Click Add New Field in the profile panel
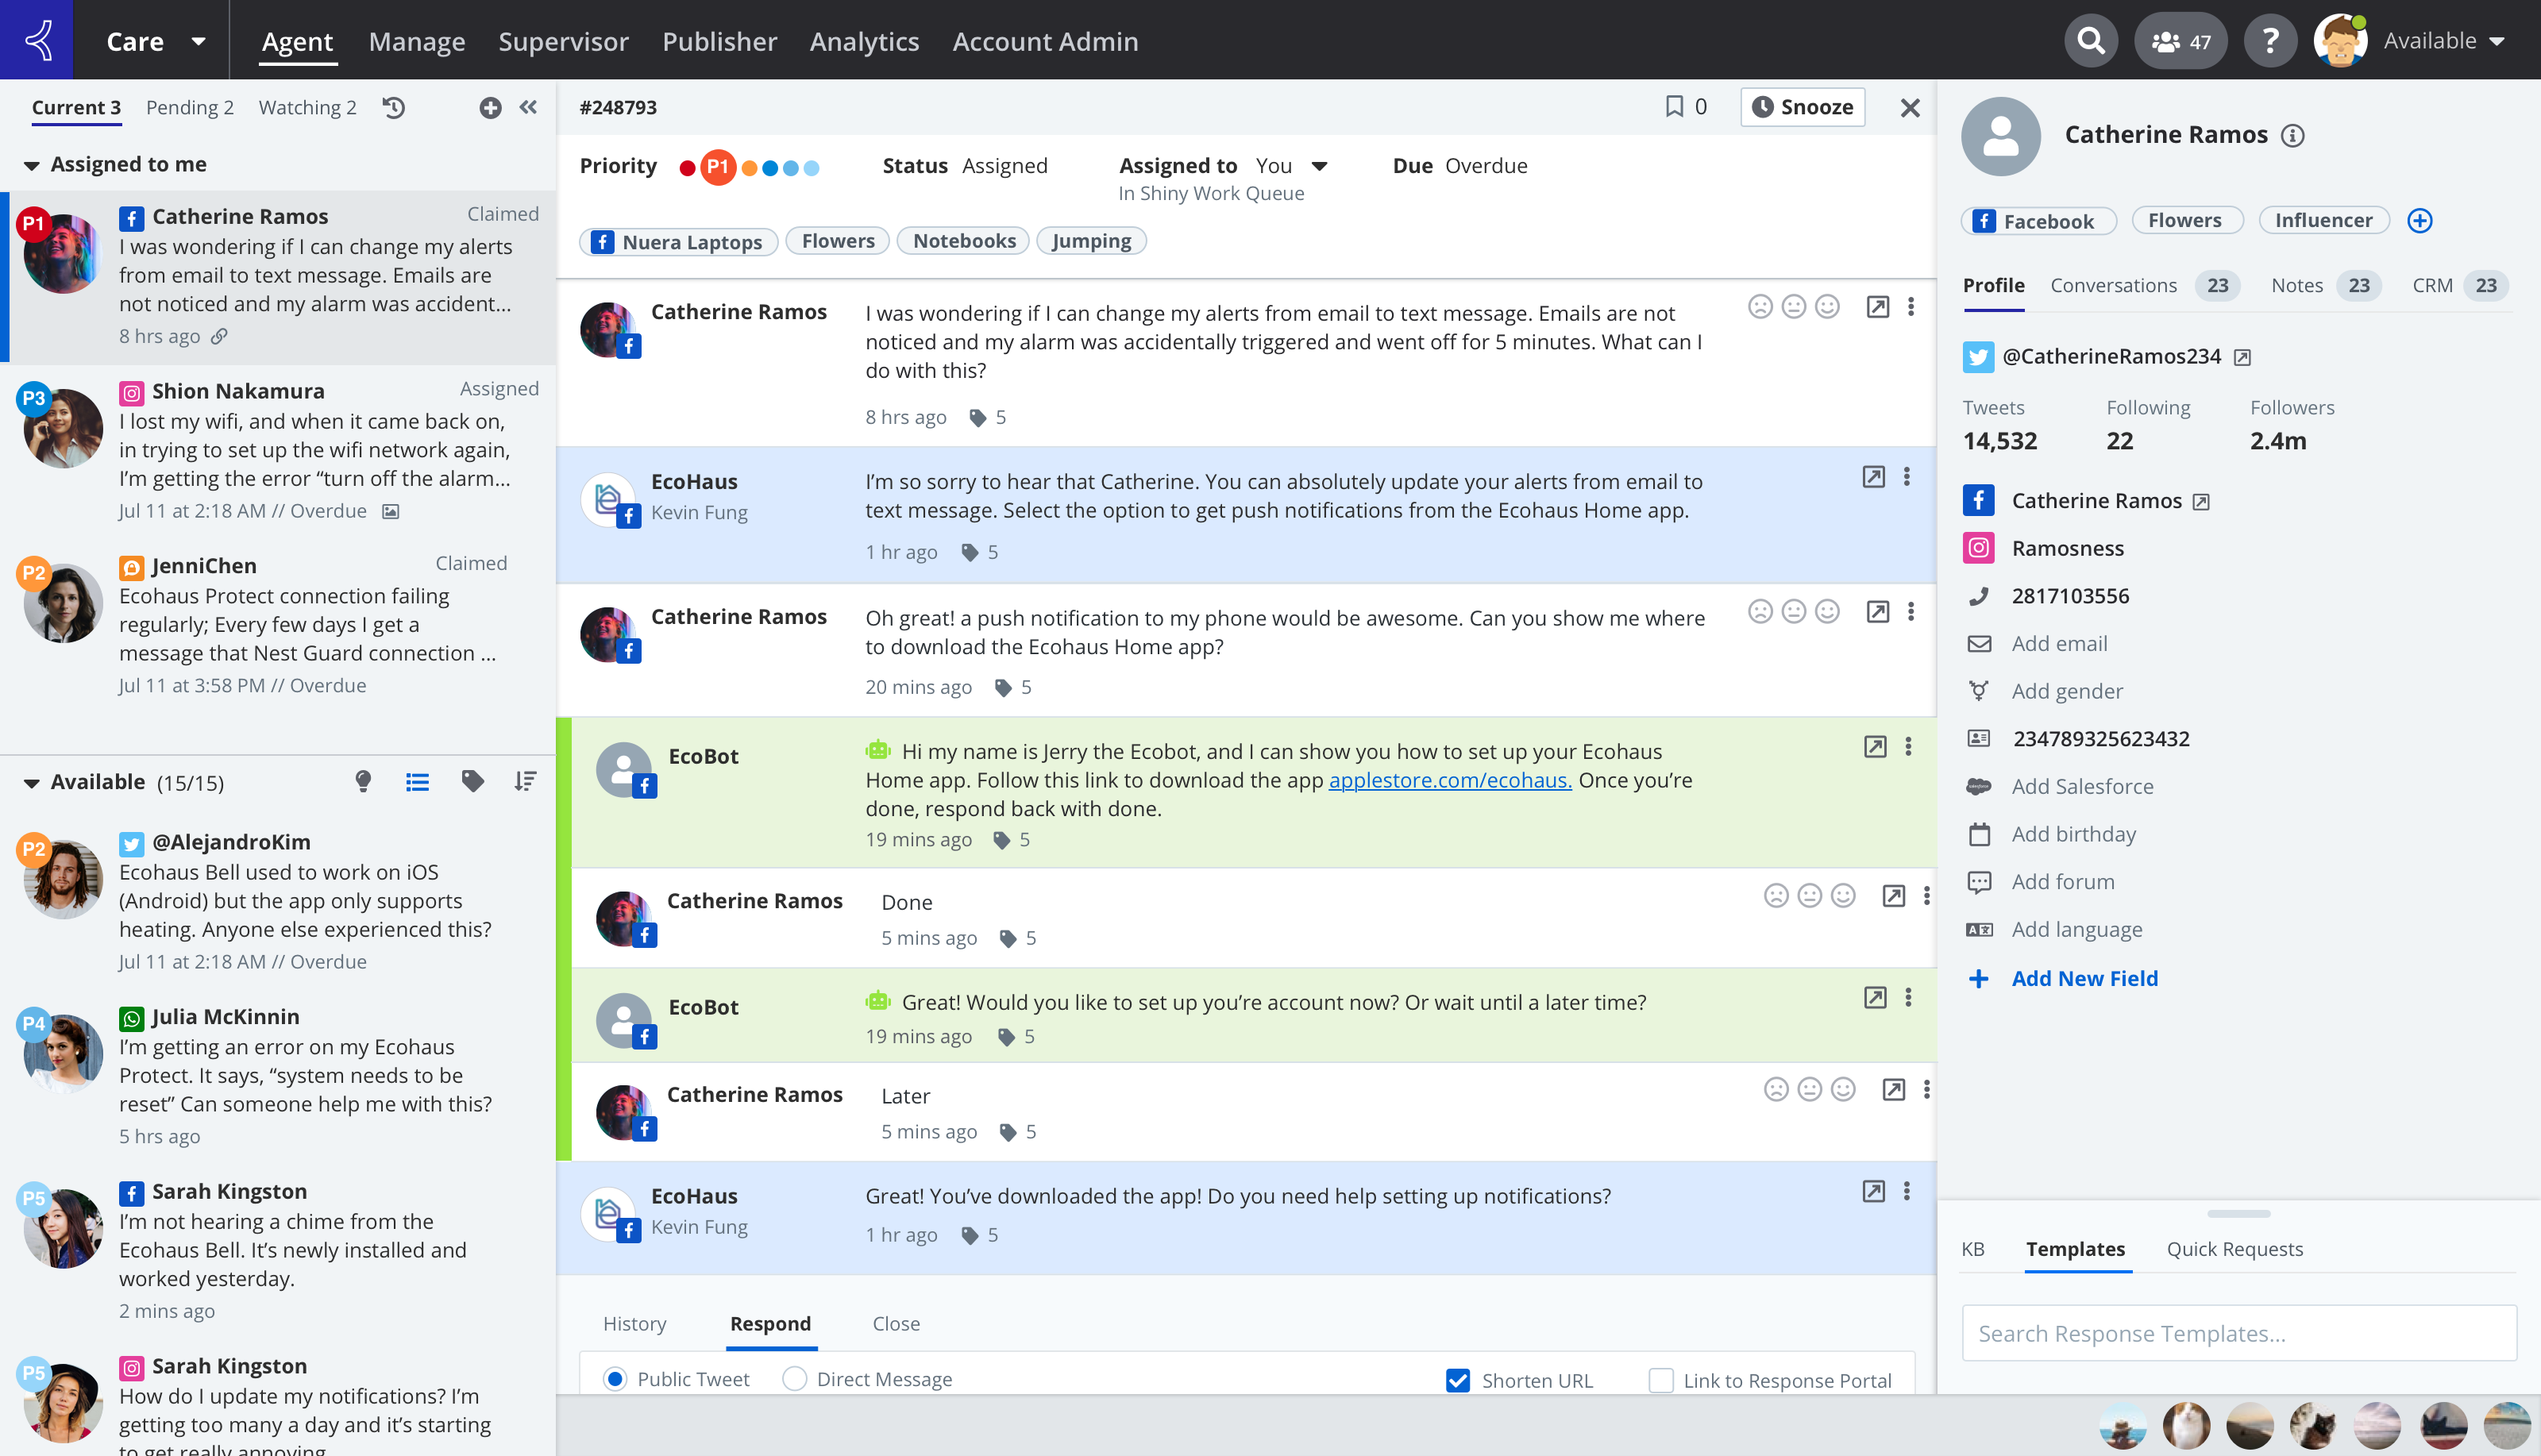The width and height of the screenshot is (2541, 1456). point(2084,978)
